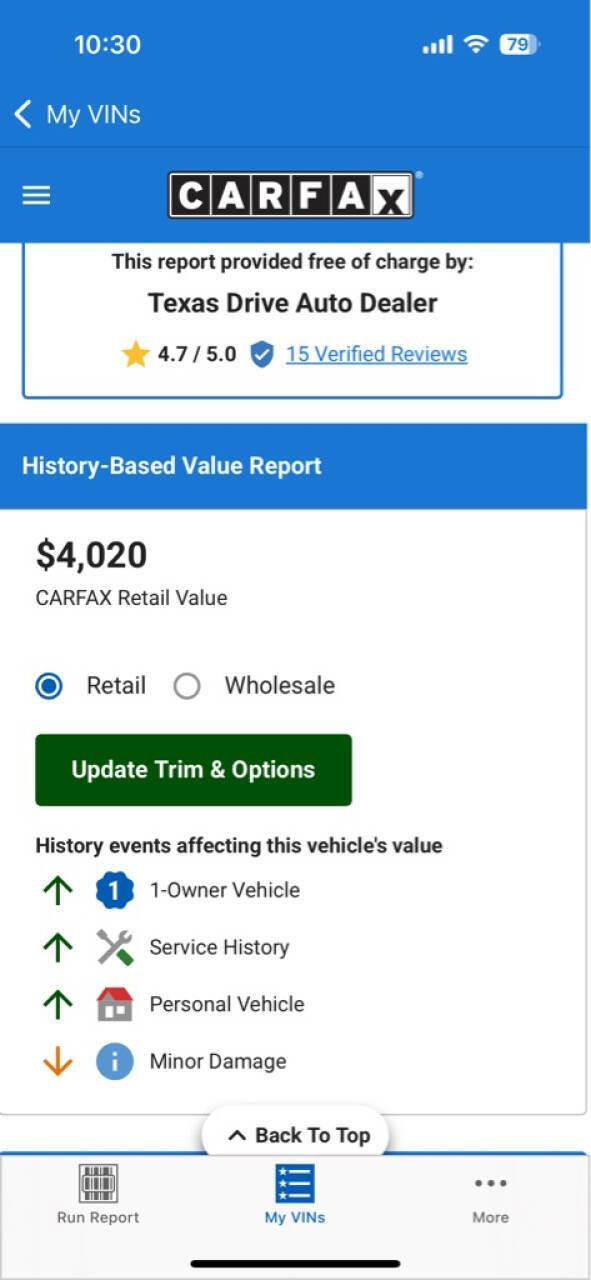Tap the More ellipsis icon
The width and height of the screenshot is (591, 1280).
(490, 1183)
